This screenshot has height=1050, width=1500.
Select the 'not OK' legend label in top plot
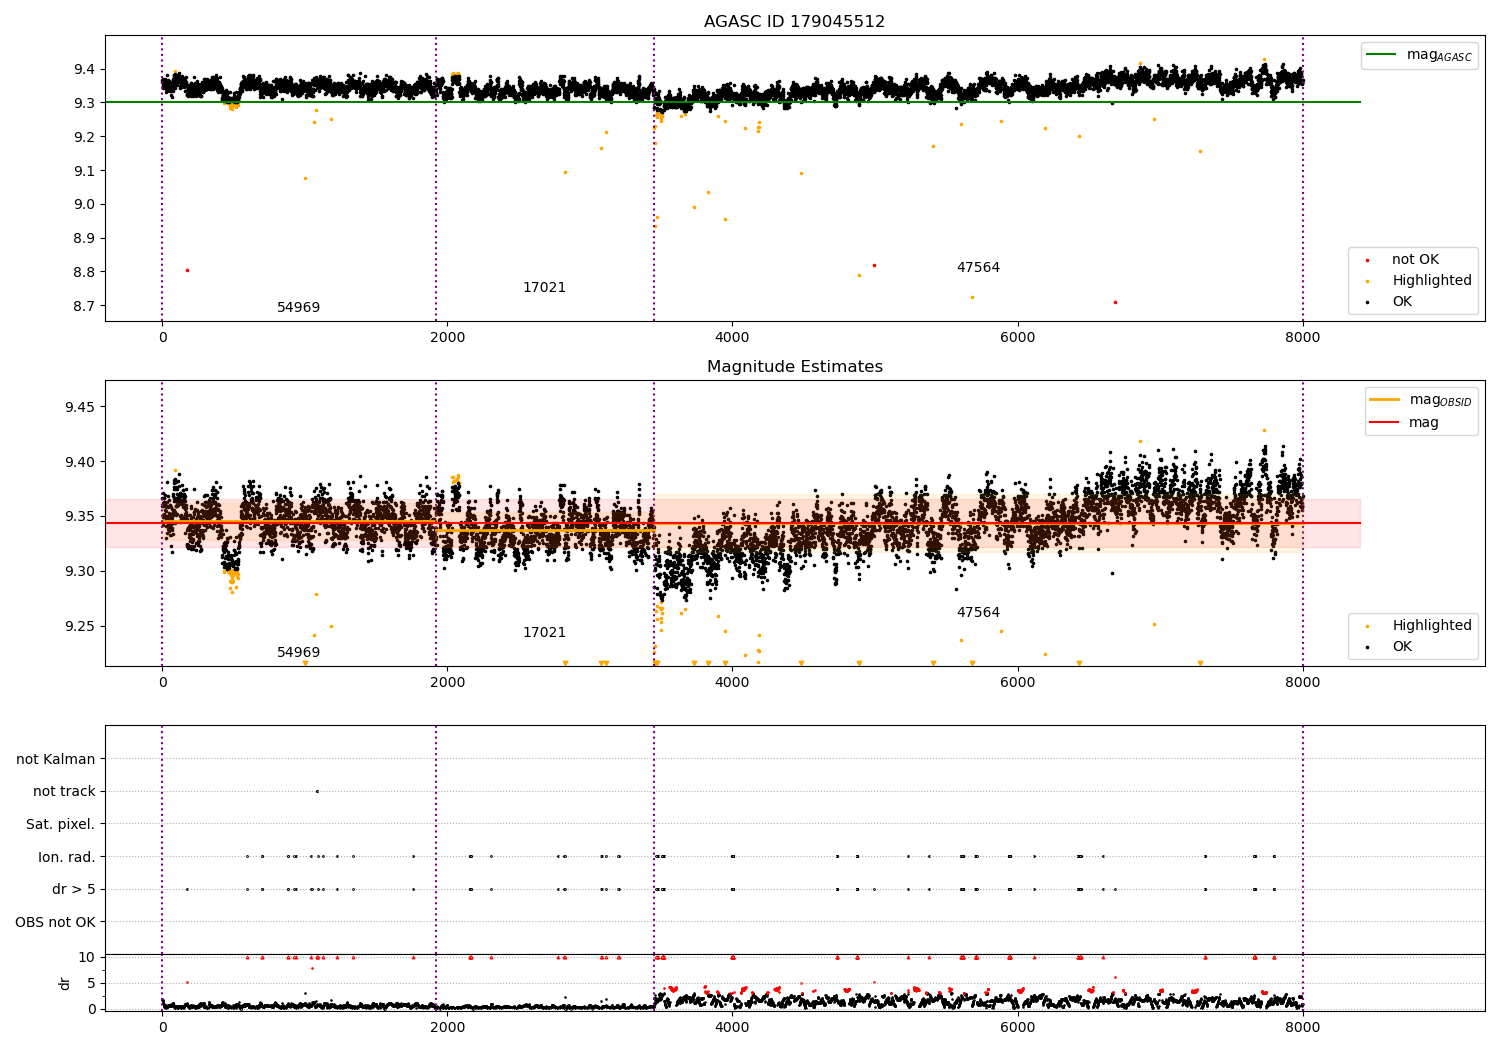pyautogui.click(x=1415, y=260)
